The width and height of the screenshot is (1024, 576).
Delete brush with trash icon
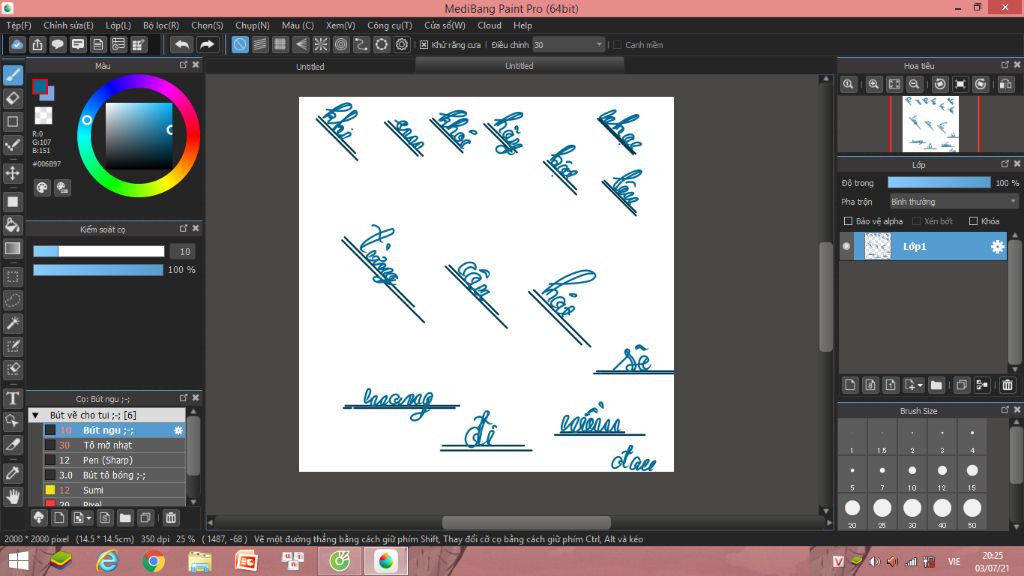pos(170,518)
